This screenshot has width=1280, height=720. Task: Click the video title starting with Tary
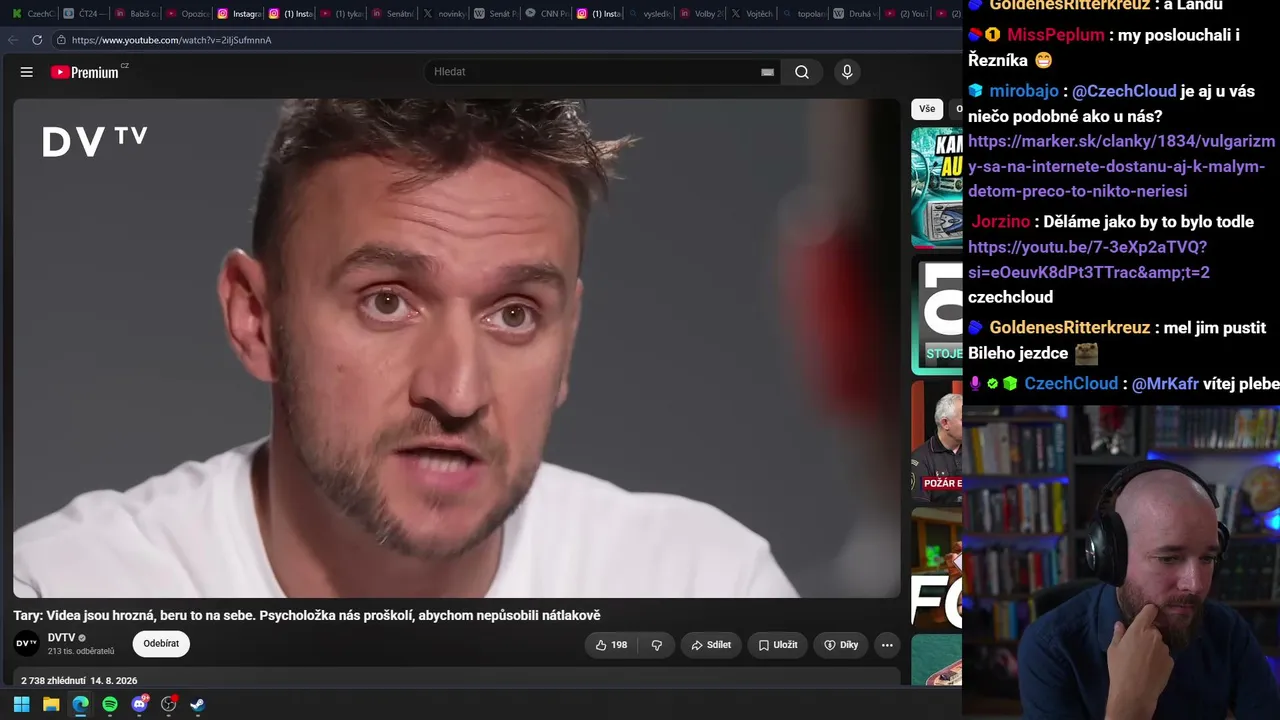pos(307,616)
